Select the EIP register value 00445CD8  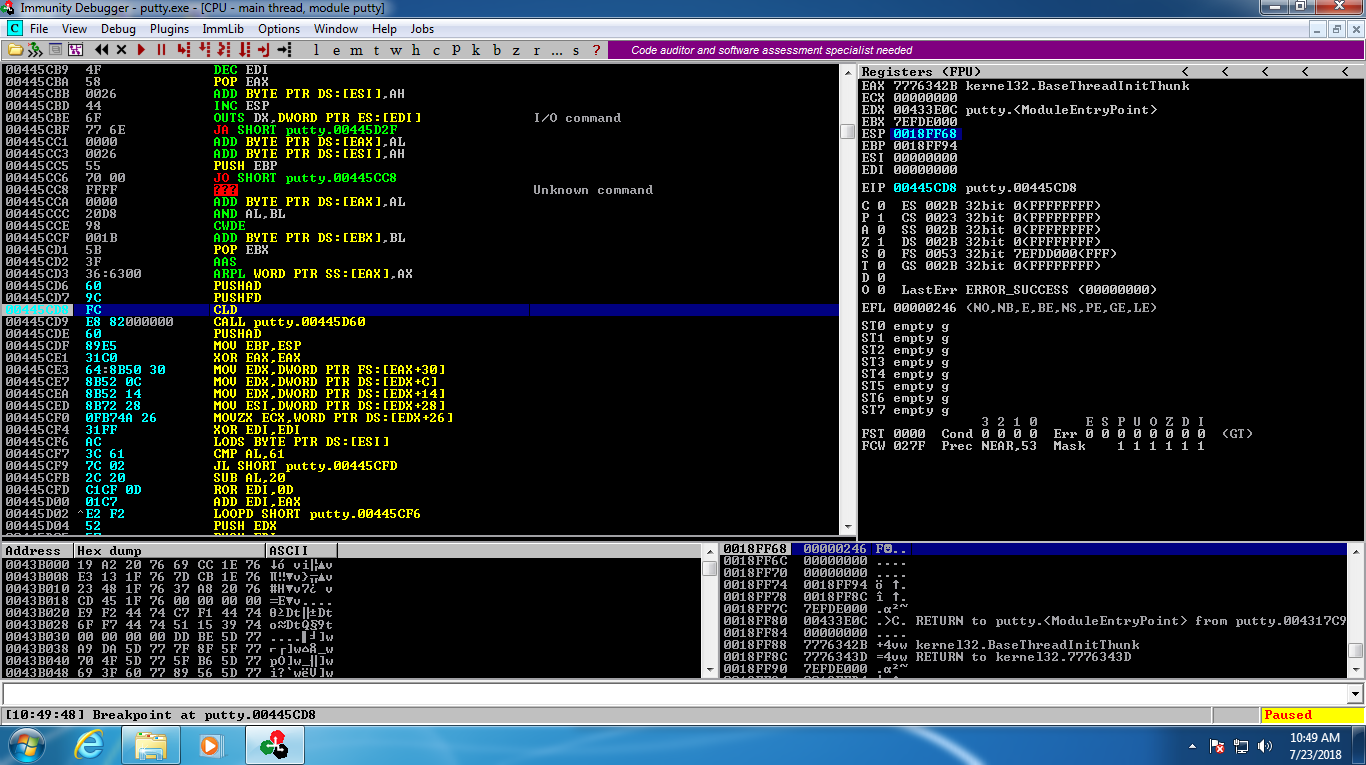pyautogui.click(x=925, y=188)
